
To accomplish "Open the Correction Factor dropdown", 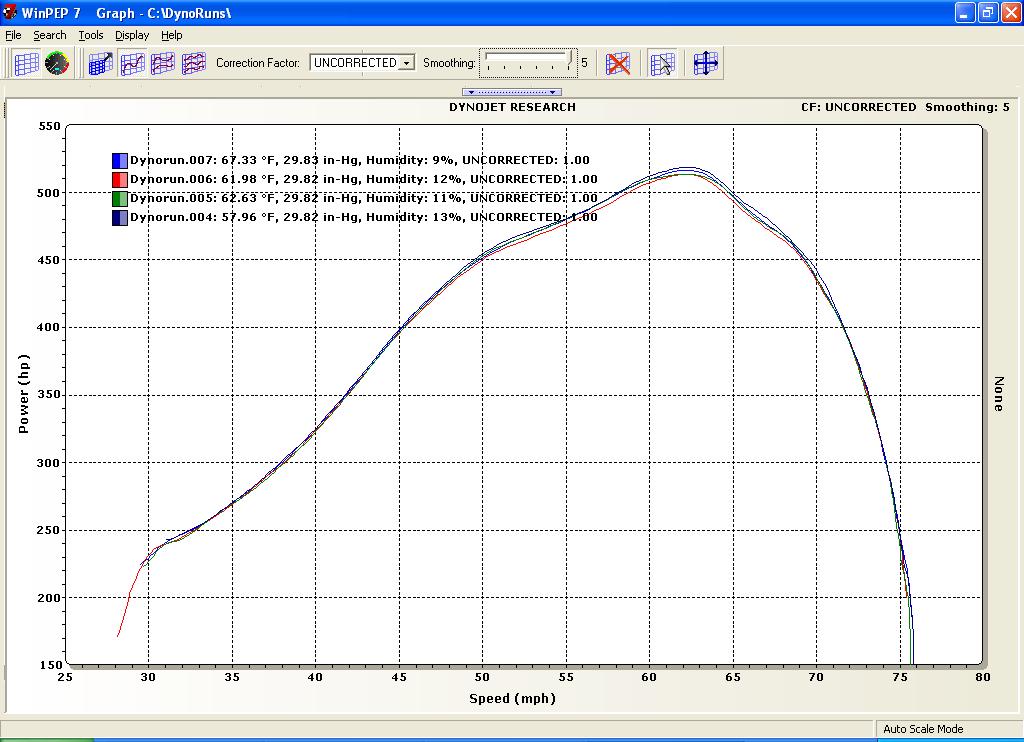I will click(406, 63).
